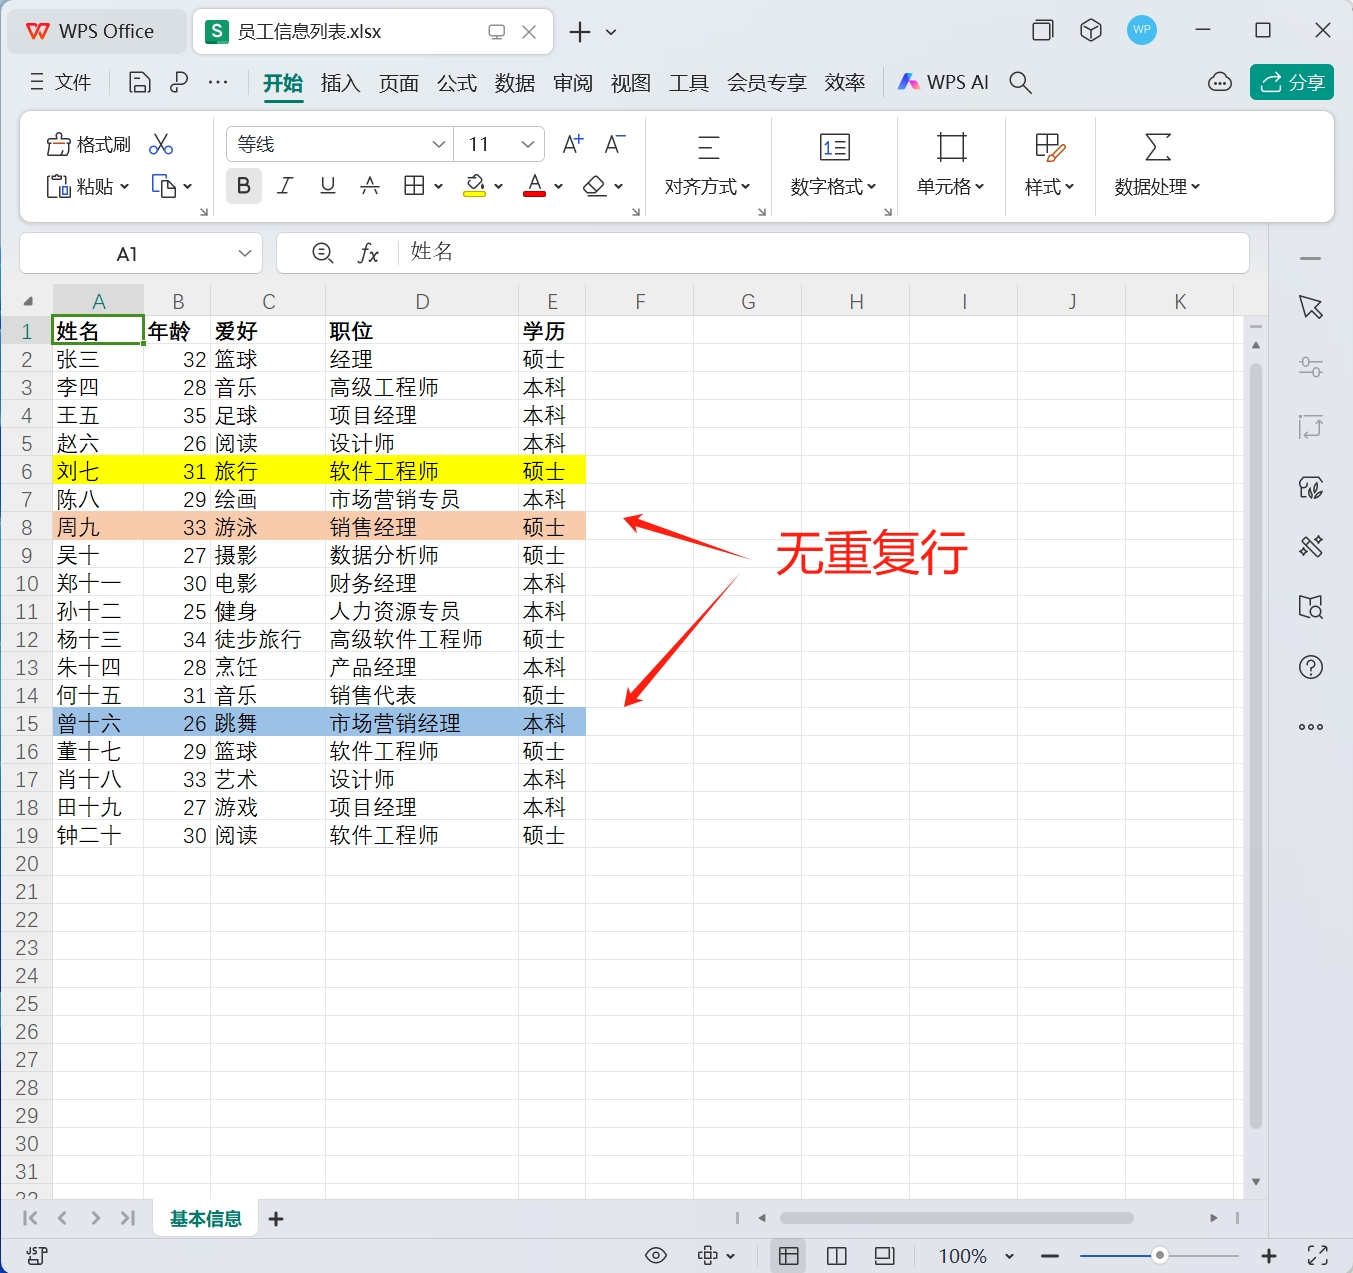Open WPS AI from the menu bar
This screenshot has height=1273, width=1353.
point(943,83)
